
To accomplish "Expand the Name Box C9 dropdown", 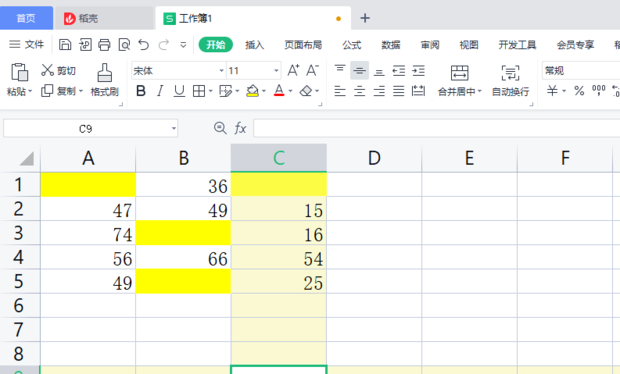I will point(174,128).
